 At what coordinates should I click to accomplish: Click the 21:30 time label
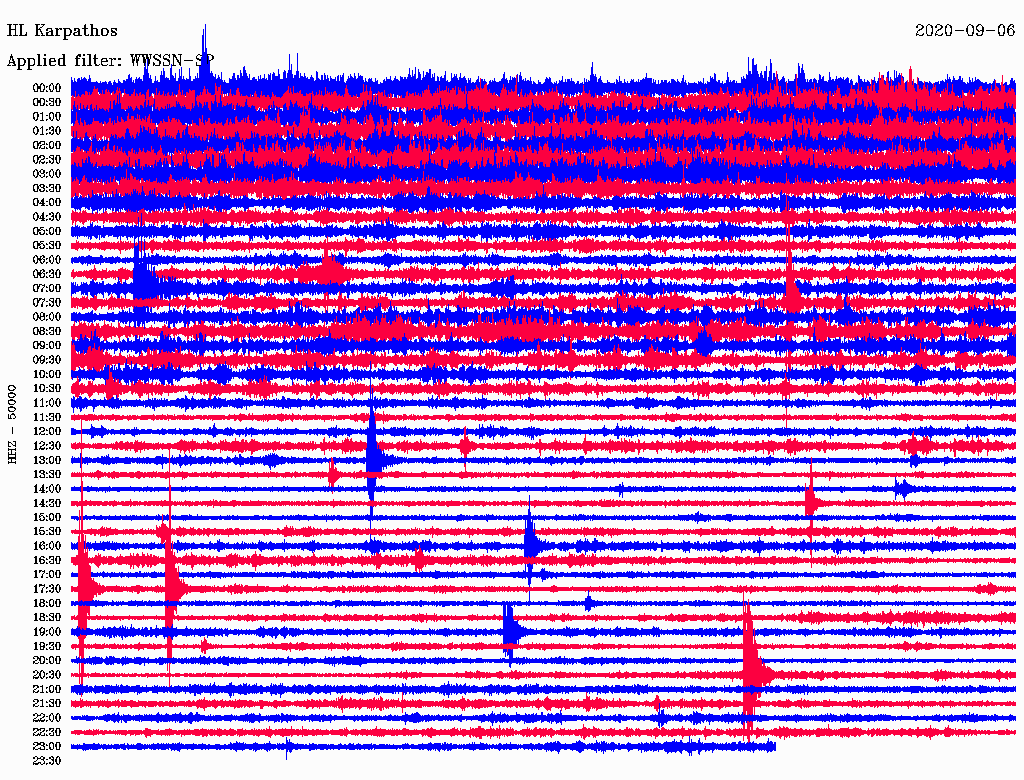(x=47, y=704)
